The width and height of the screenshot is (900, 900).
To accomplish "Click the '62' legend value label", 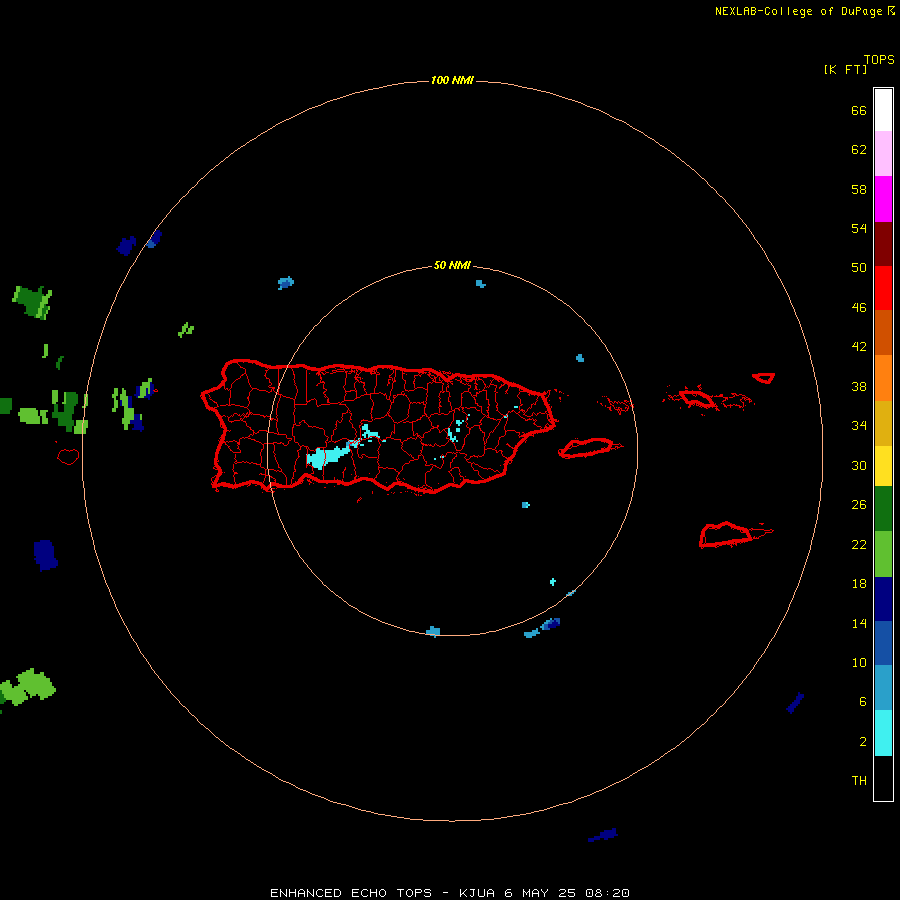I will coord(859,150).
